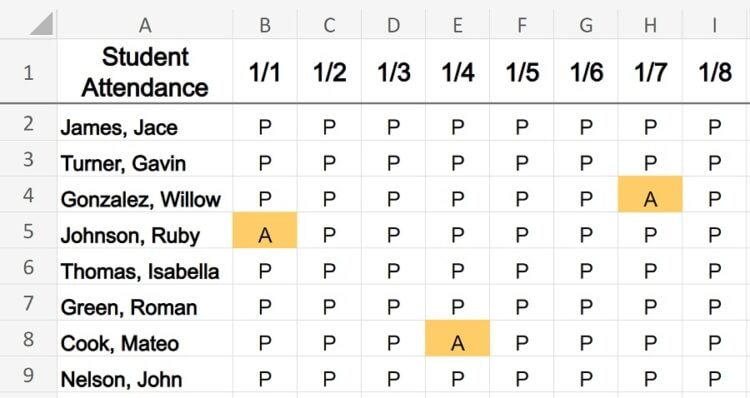Select row 1 header
The width and height of the screenshot is (750, 398).
click(28, 71)
